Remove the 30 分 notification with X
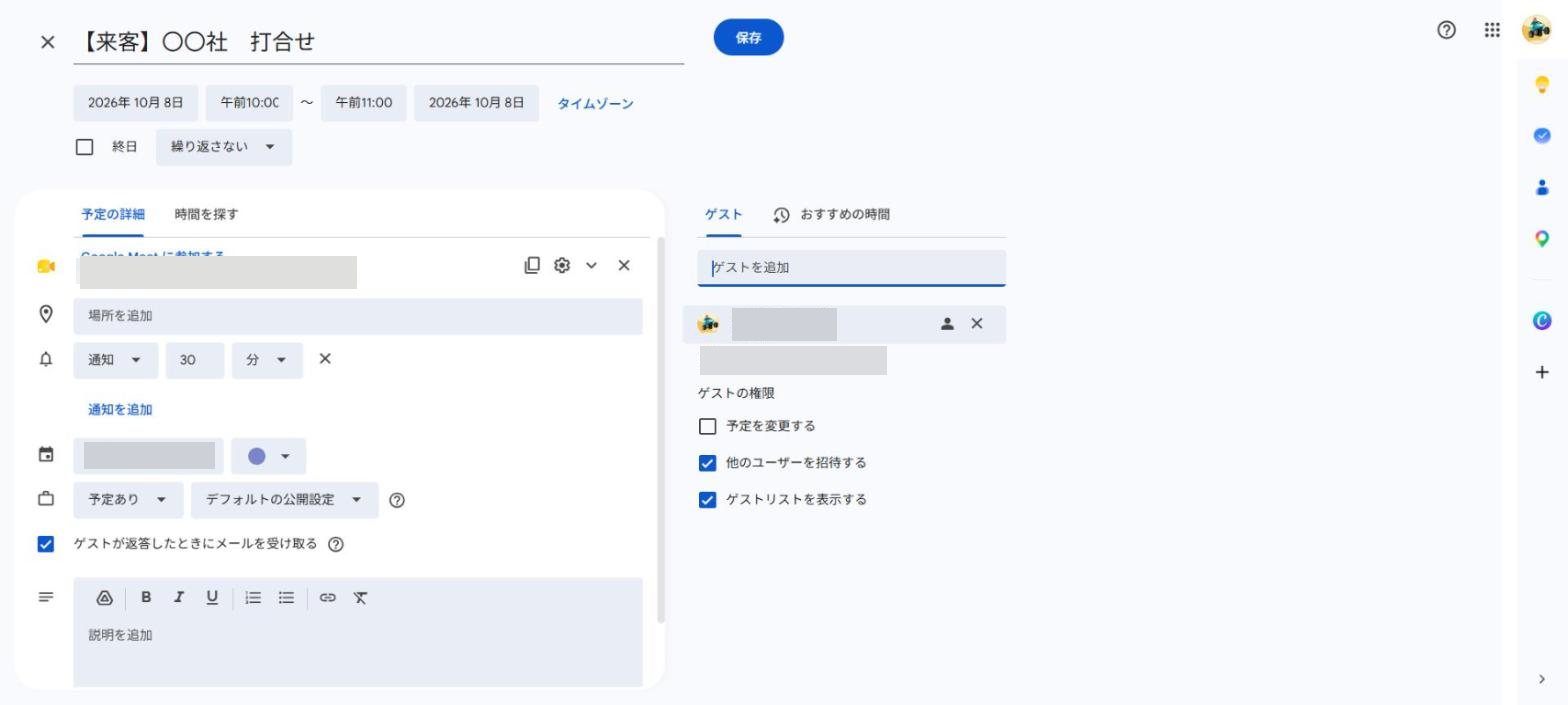This screenshot has height=705, width=1568. pyautogui.click(x=325, y=359)
